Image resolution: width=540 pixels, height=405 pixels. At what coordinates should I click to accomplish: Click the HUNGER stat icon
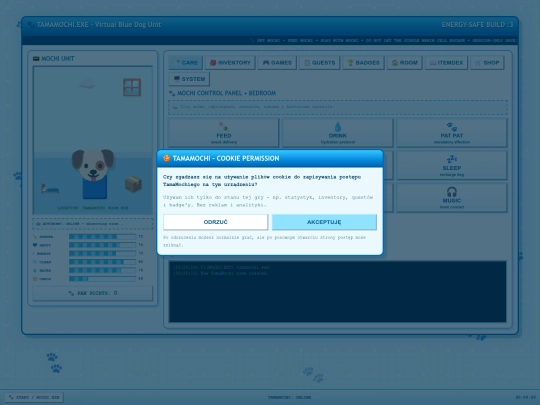[35, 237]
